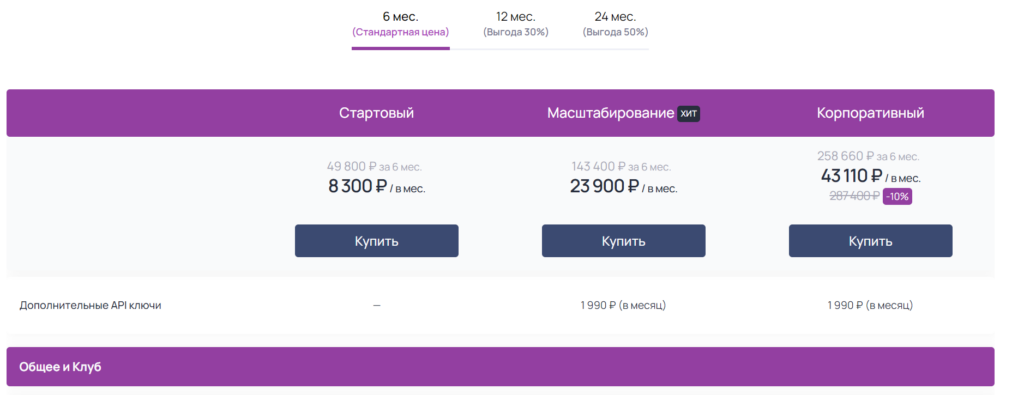Switch to the 24 мес. billing tab
Image resolution: width=1024 pixels, height=395 pixels.
click(615, 24)
